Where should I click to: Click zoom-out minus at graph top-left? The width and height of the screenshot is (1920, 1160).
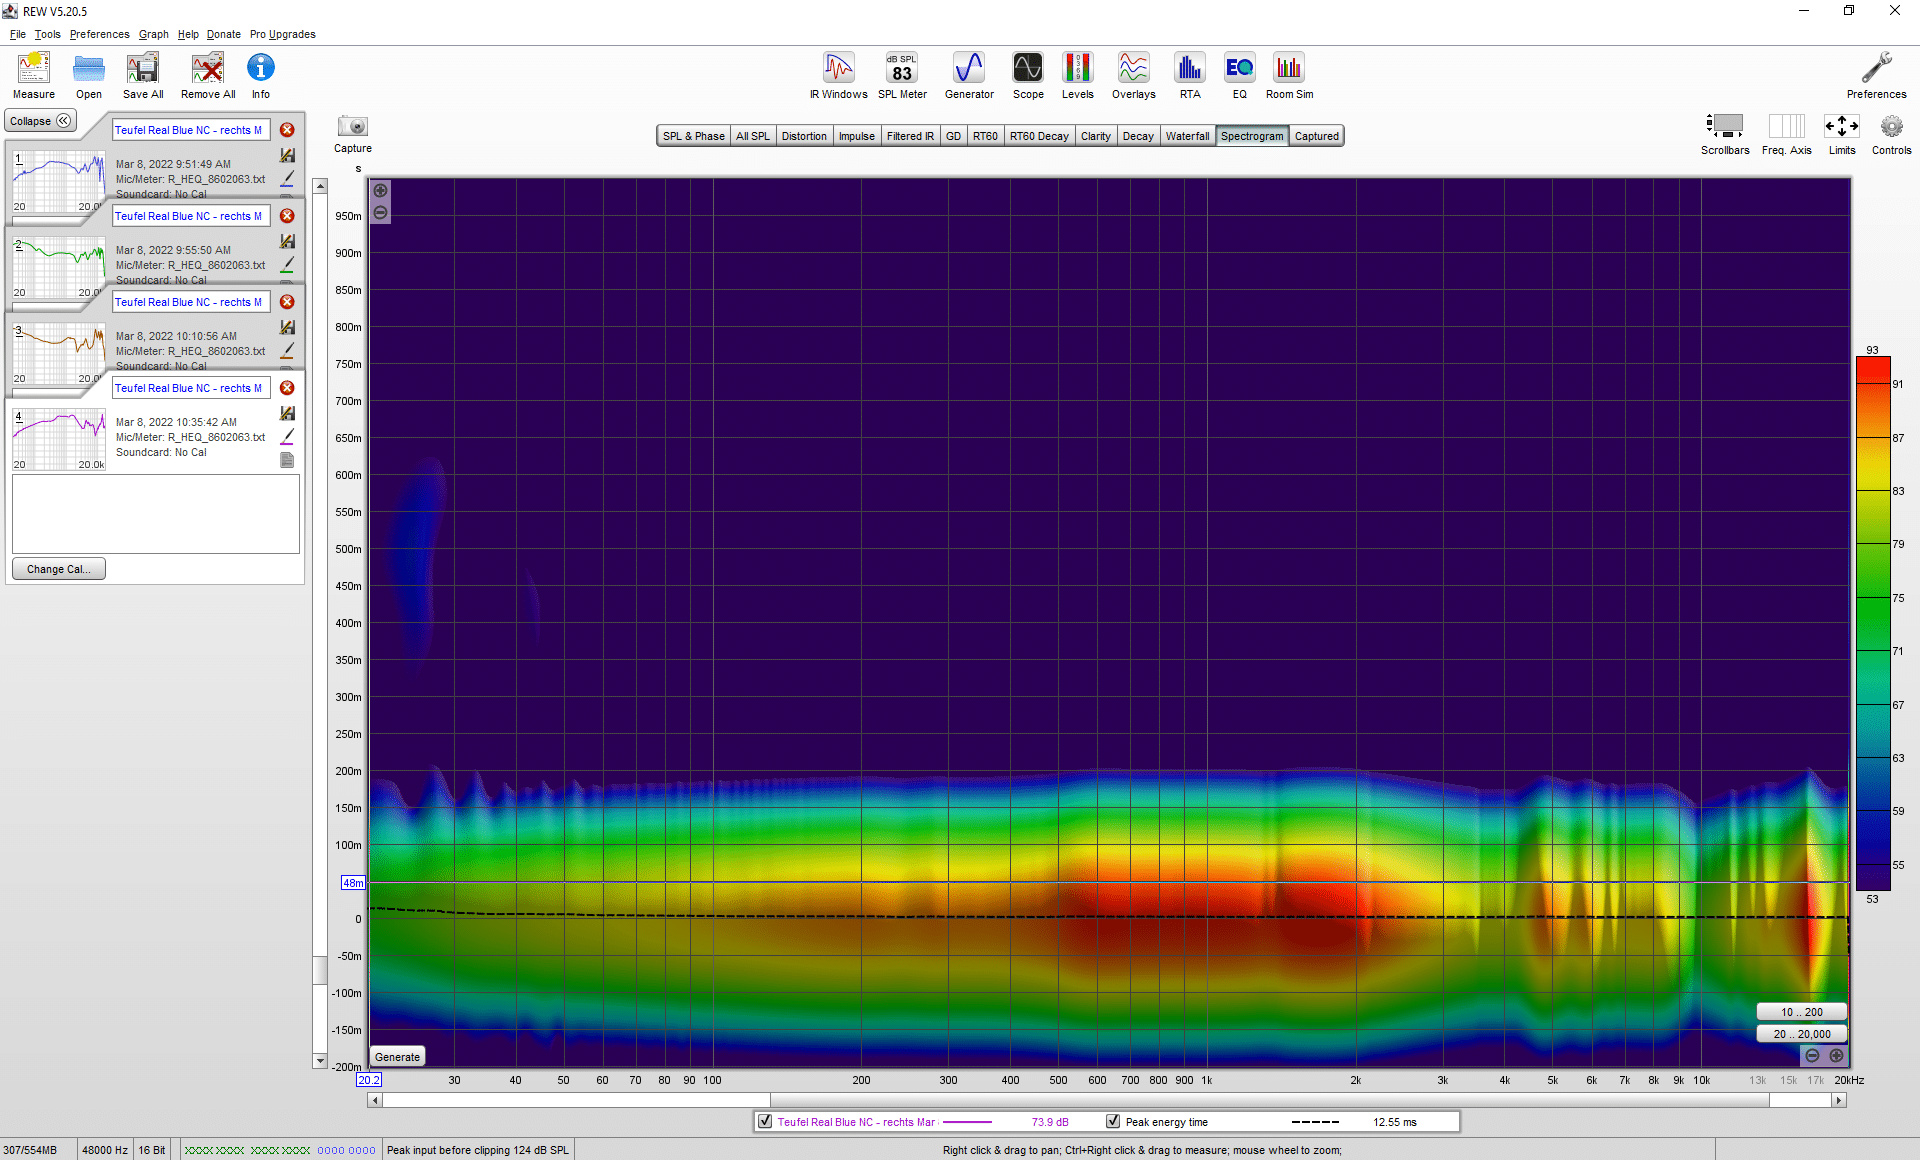(x=381, y=212)
